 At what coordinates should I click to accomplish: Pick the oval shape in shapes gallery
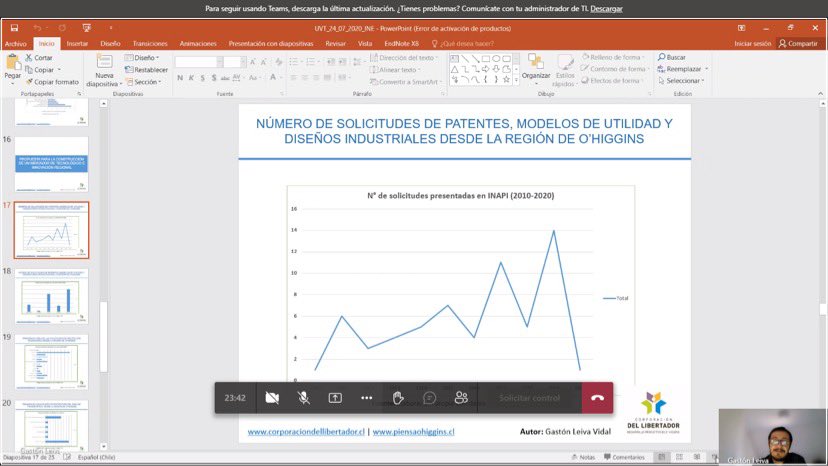click(x=496, y=59)
